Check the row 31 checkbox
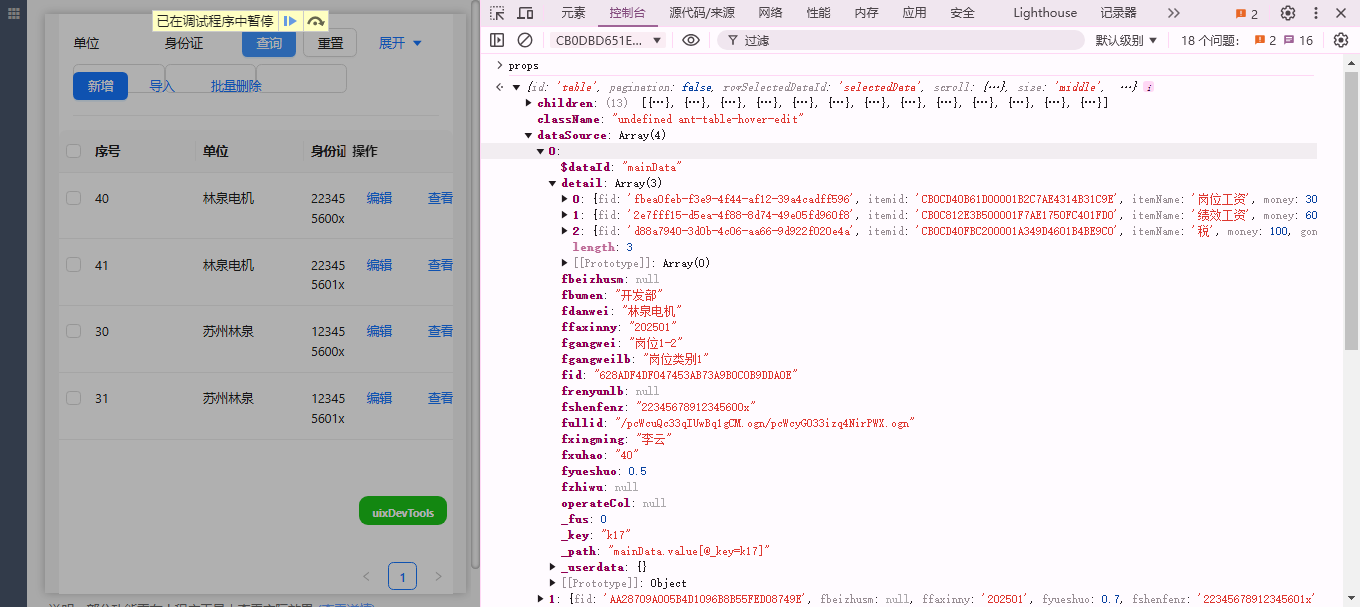Image resolution: width=1360 pixels, height=607 pixels. pos(73,398)
